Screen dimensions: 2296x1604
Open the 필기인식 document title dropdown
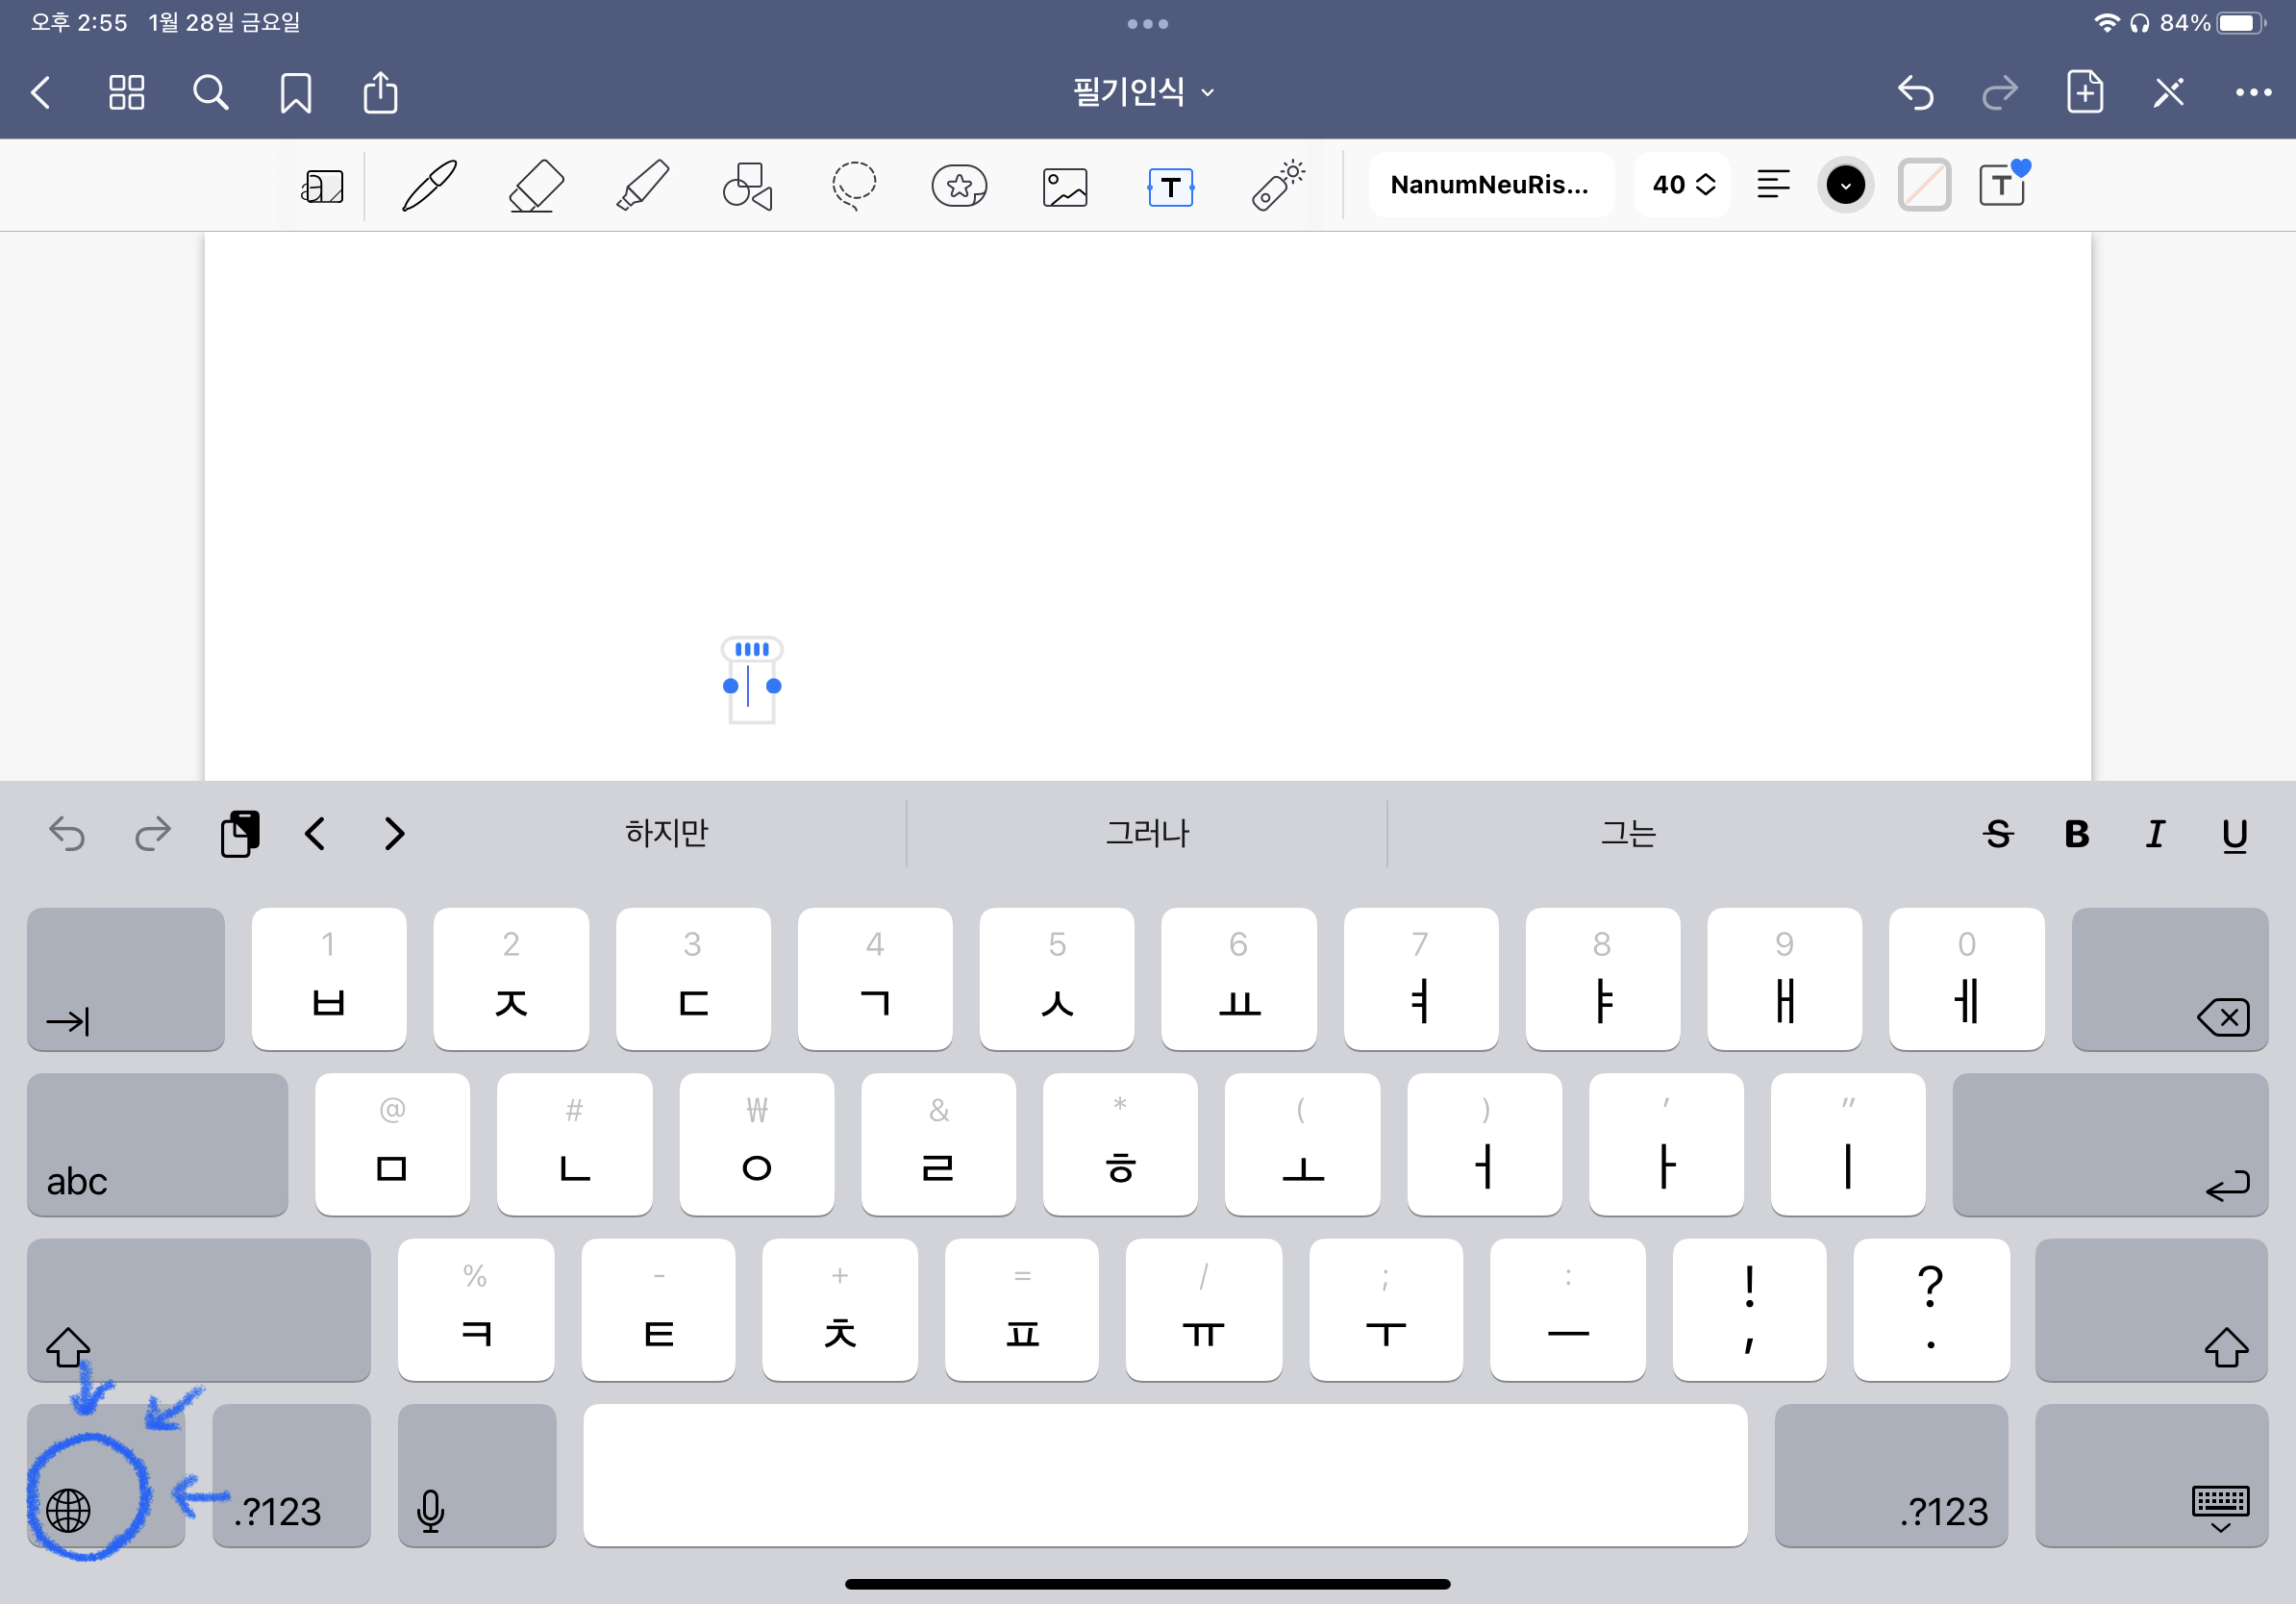coord(1143,92)
